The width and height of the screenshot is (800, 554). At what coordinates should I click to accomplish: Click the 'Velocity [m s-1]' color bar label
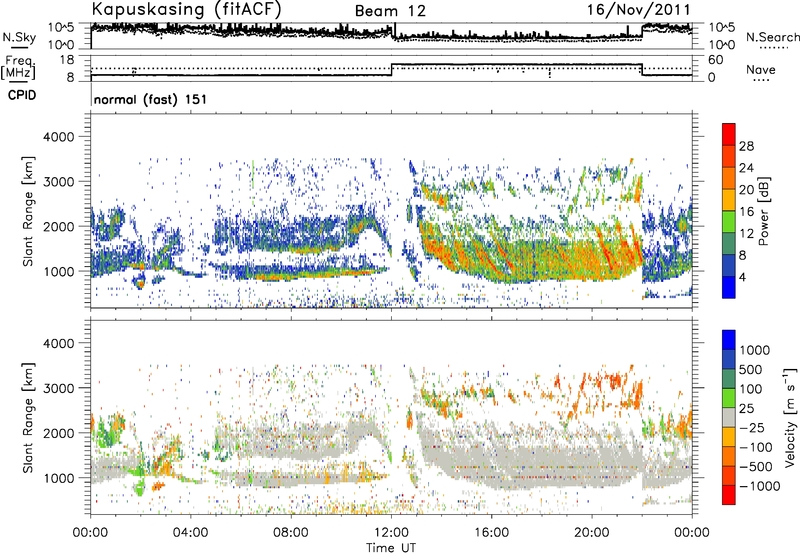[790, 417]
